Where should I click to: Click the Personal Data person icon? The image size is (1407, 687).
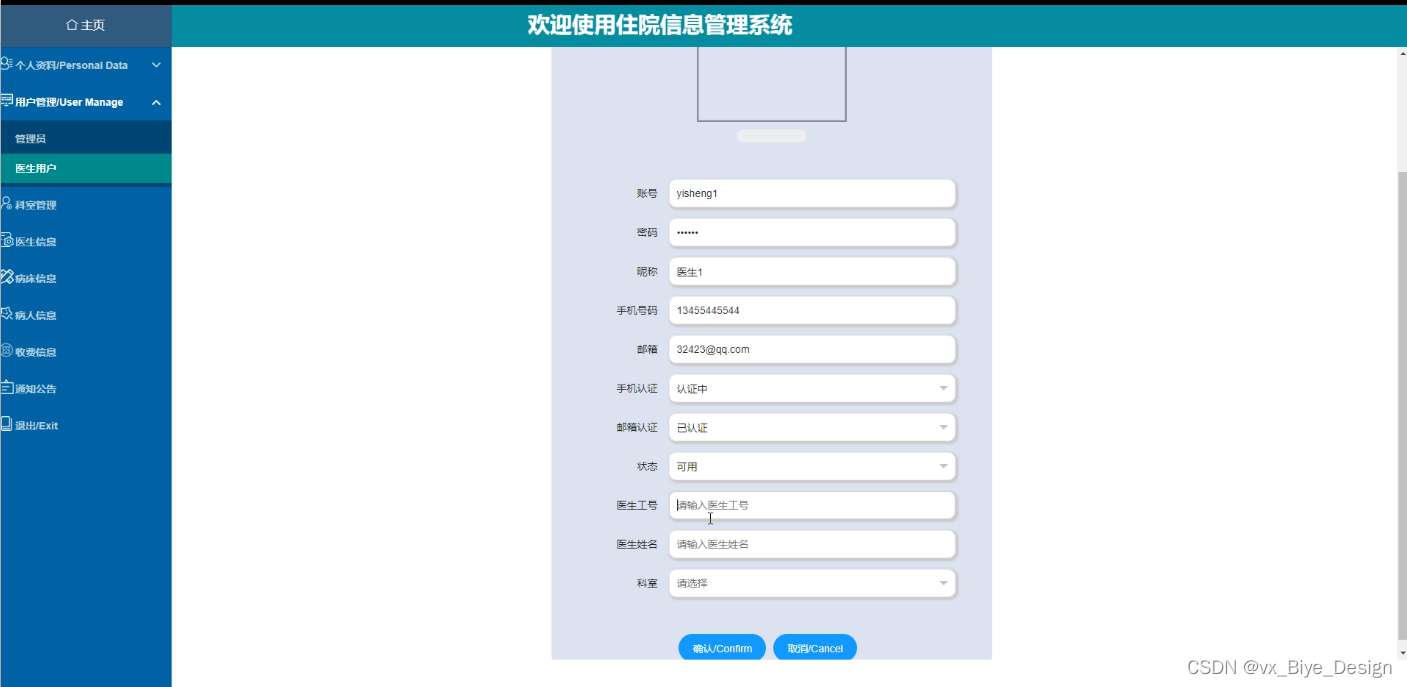7,64
